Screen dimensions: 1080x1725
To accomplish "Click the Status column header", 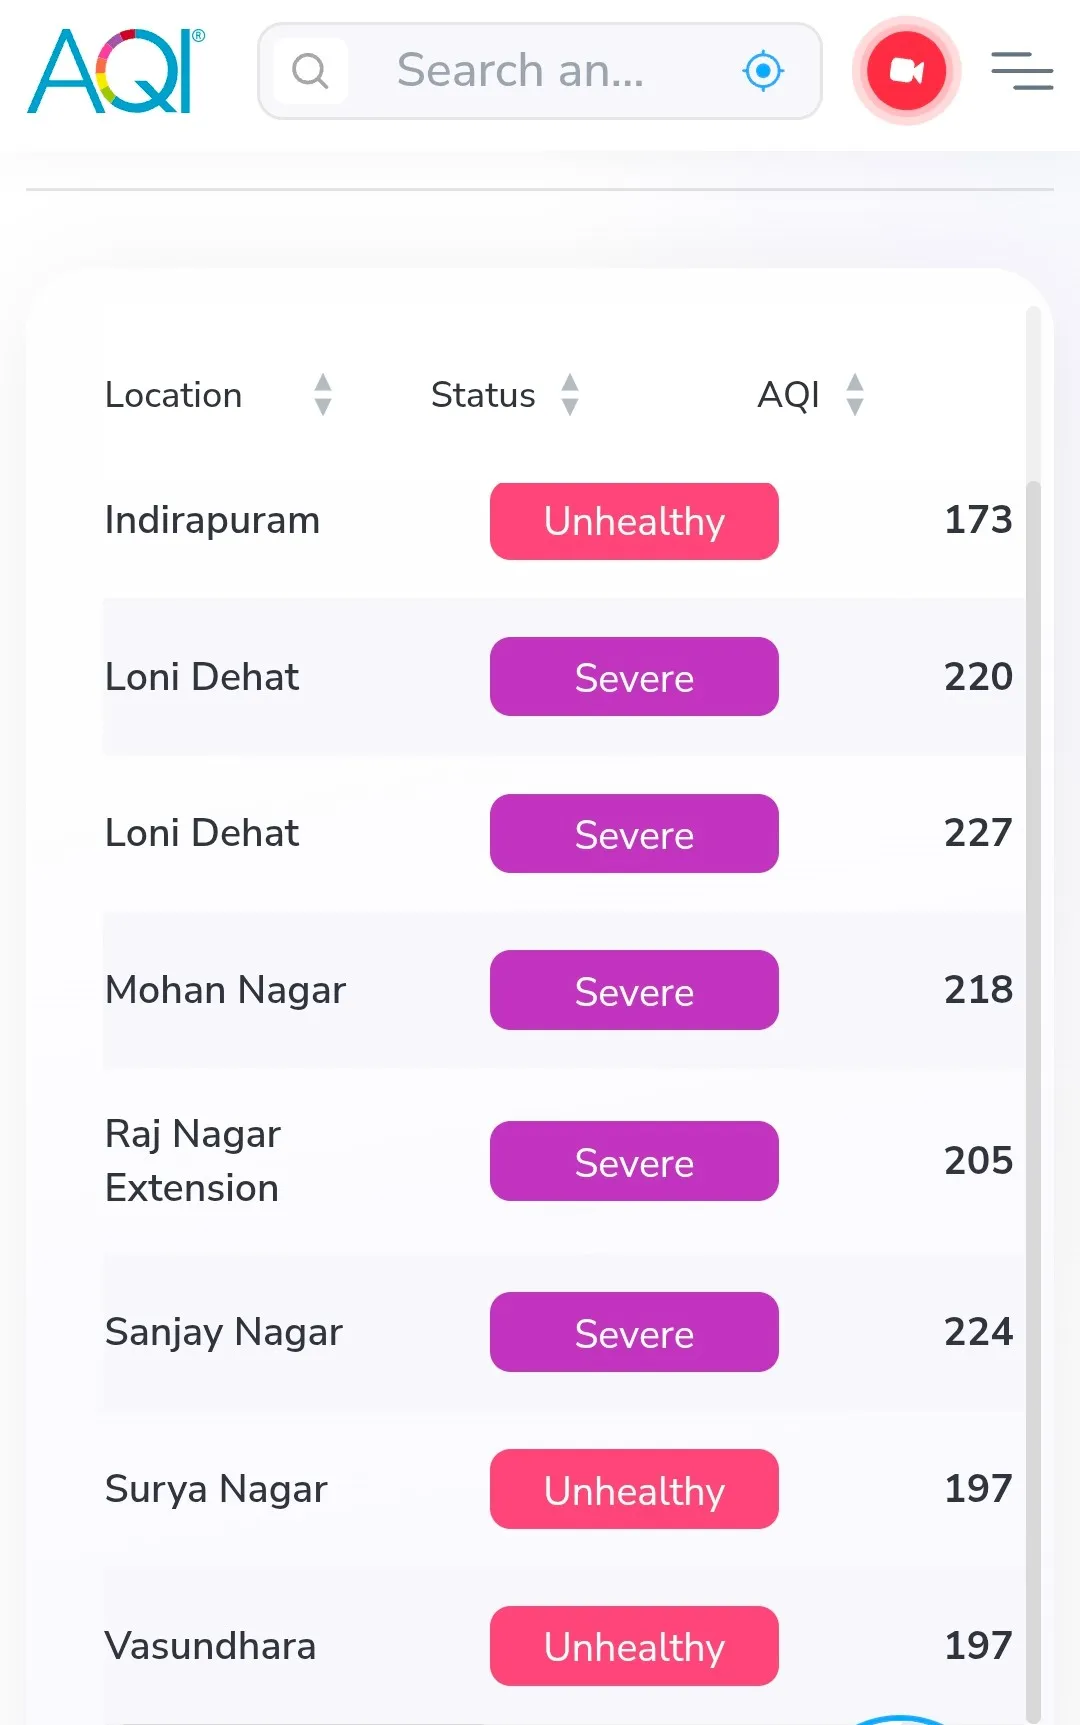I will (x=483, y=395).
